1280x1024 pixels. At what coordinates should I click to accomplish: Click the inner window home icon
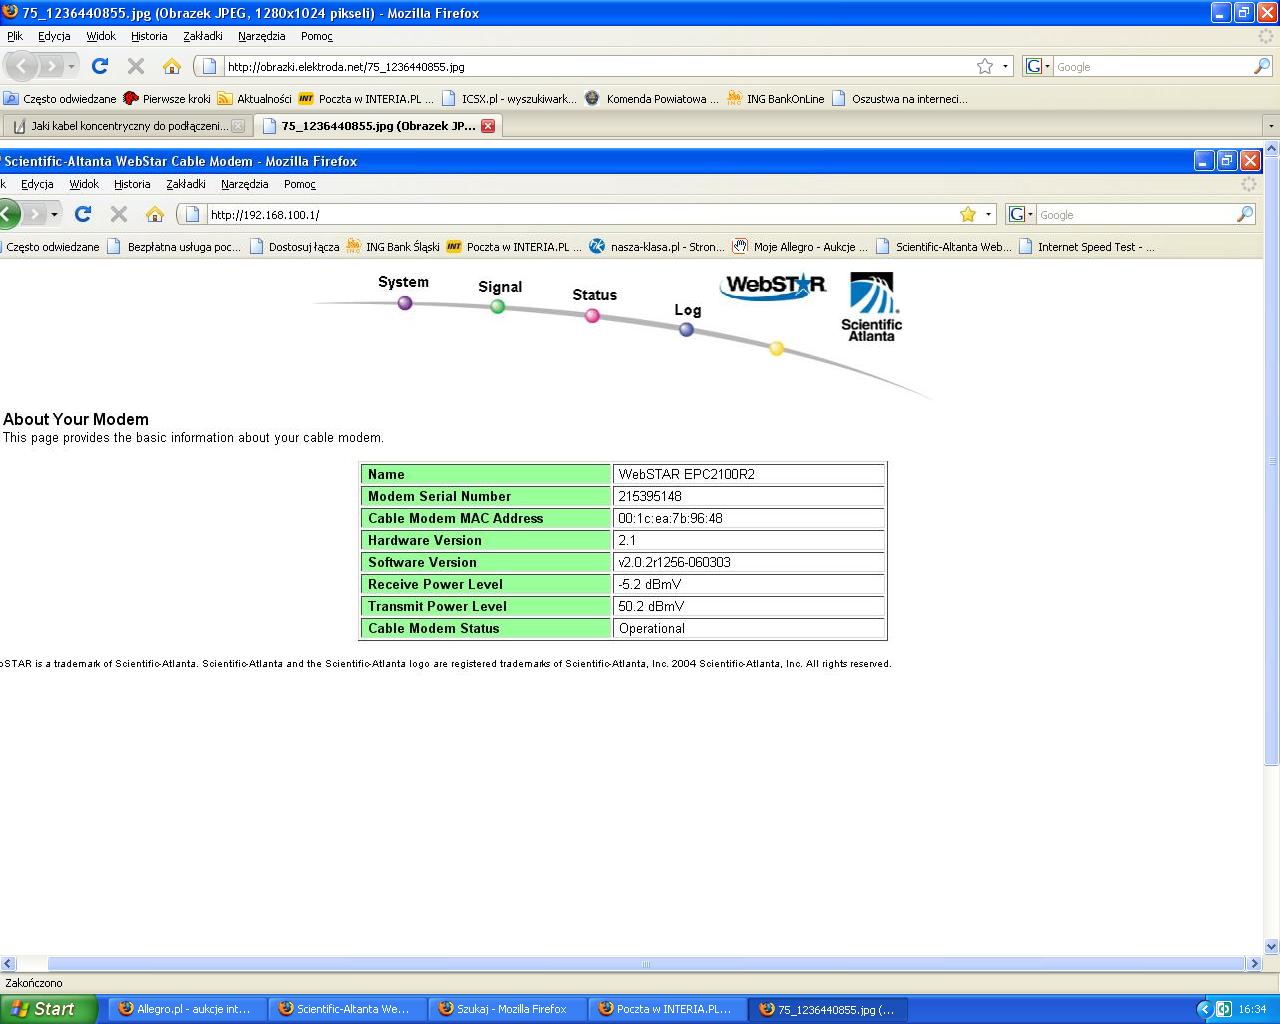(x=155, y=214)
